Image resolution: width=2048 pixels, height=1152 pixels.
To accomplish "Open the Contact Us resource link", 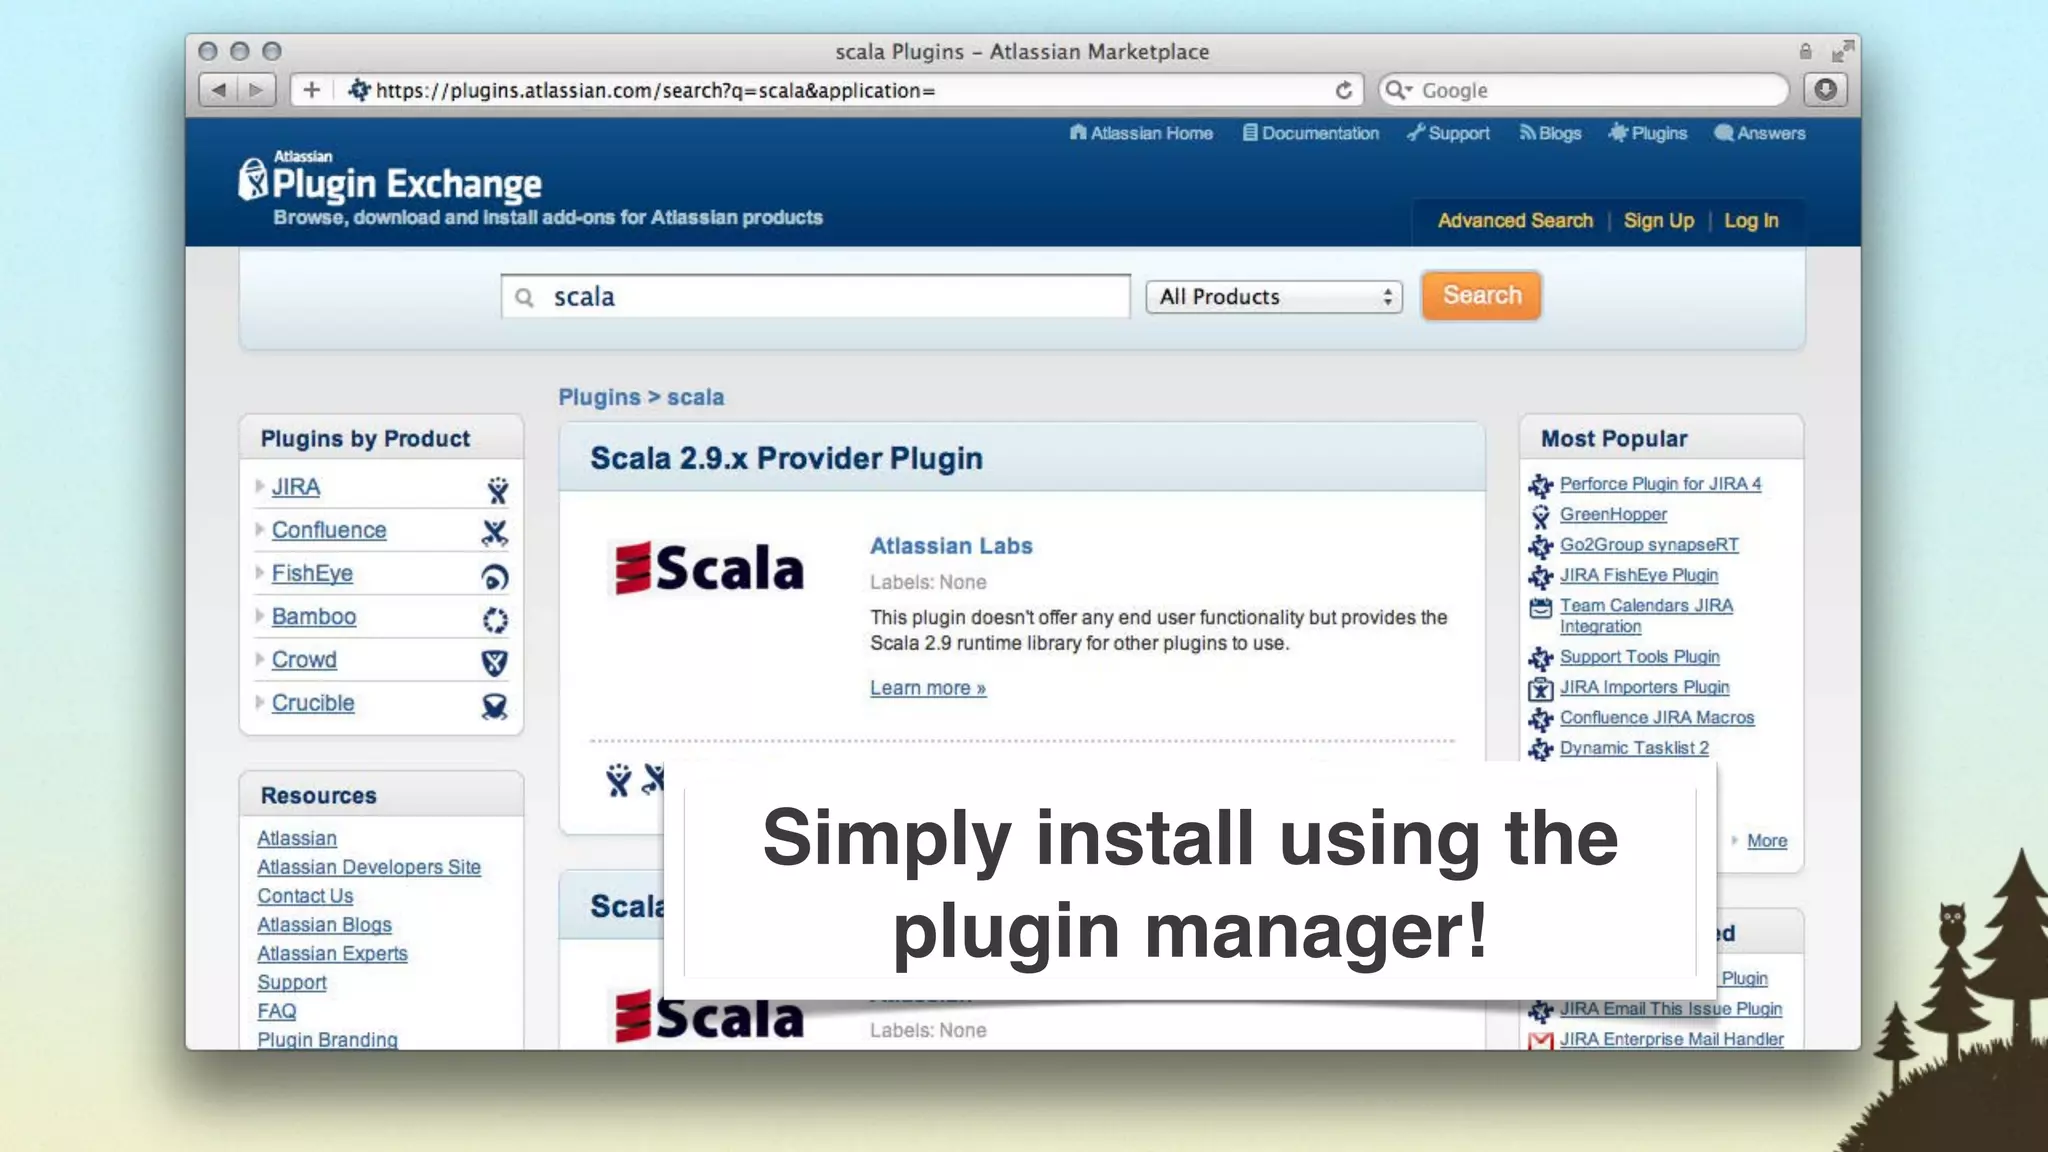I will pos(305,896).
